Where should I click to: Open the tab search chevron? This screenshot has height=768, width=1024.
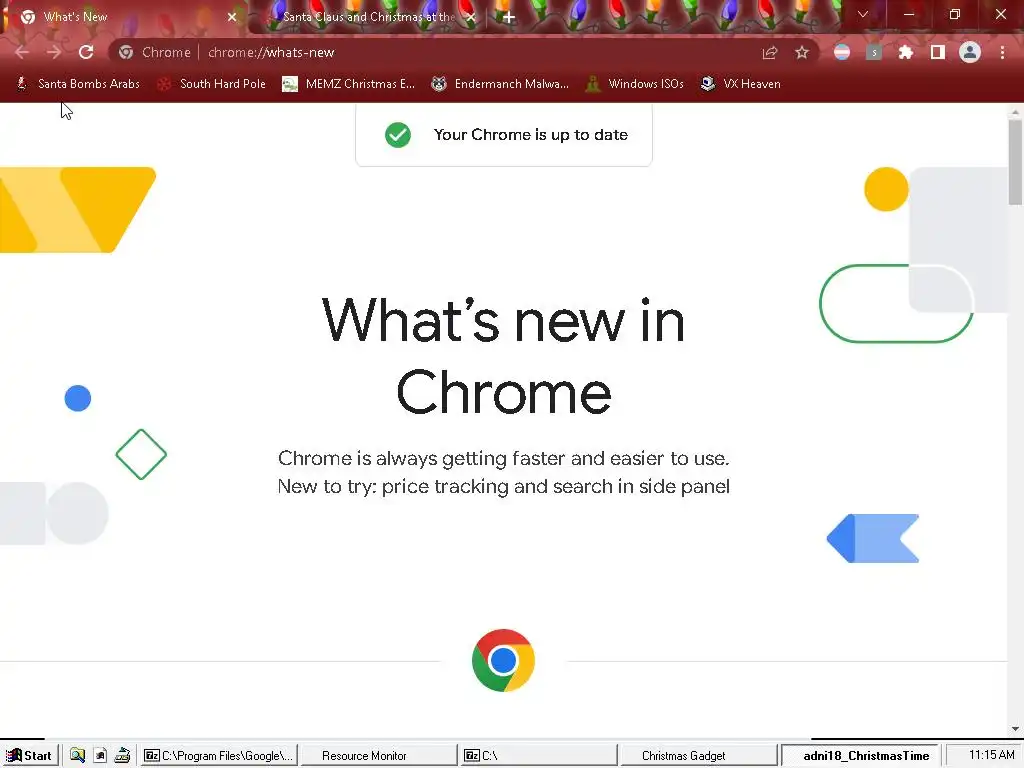click(x=863, y=14)
